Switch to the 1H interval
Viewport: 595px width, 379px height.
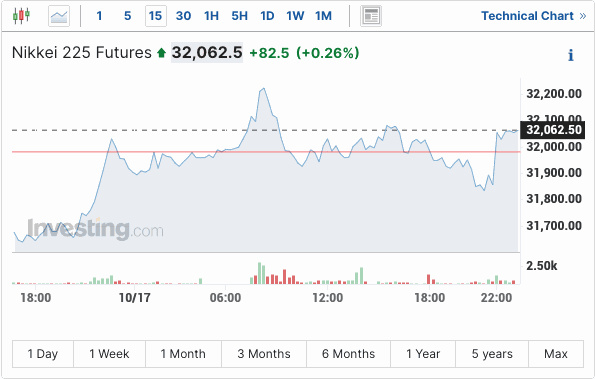[x=211, y=16]
